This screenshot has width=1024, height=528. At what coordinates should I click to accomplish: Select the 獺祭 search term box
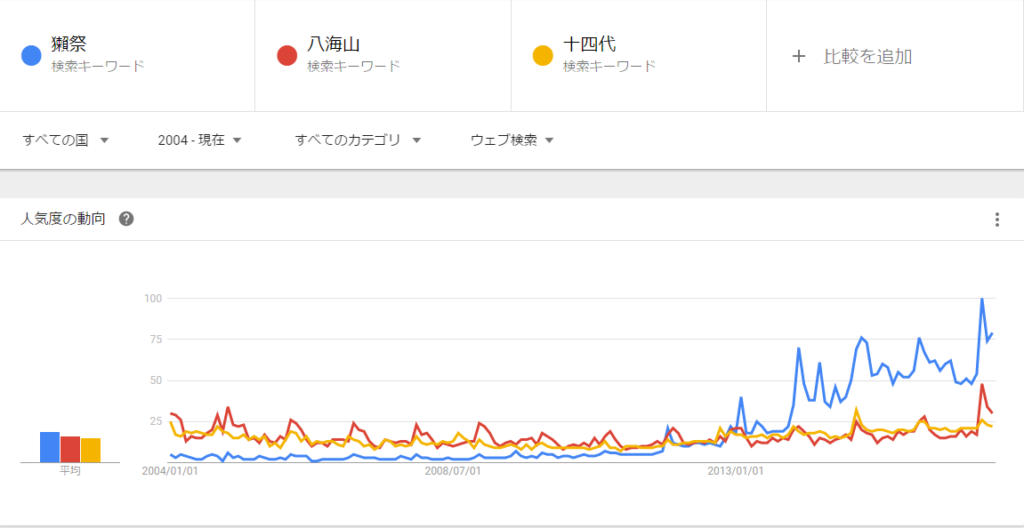(x=128, y=56)
